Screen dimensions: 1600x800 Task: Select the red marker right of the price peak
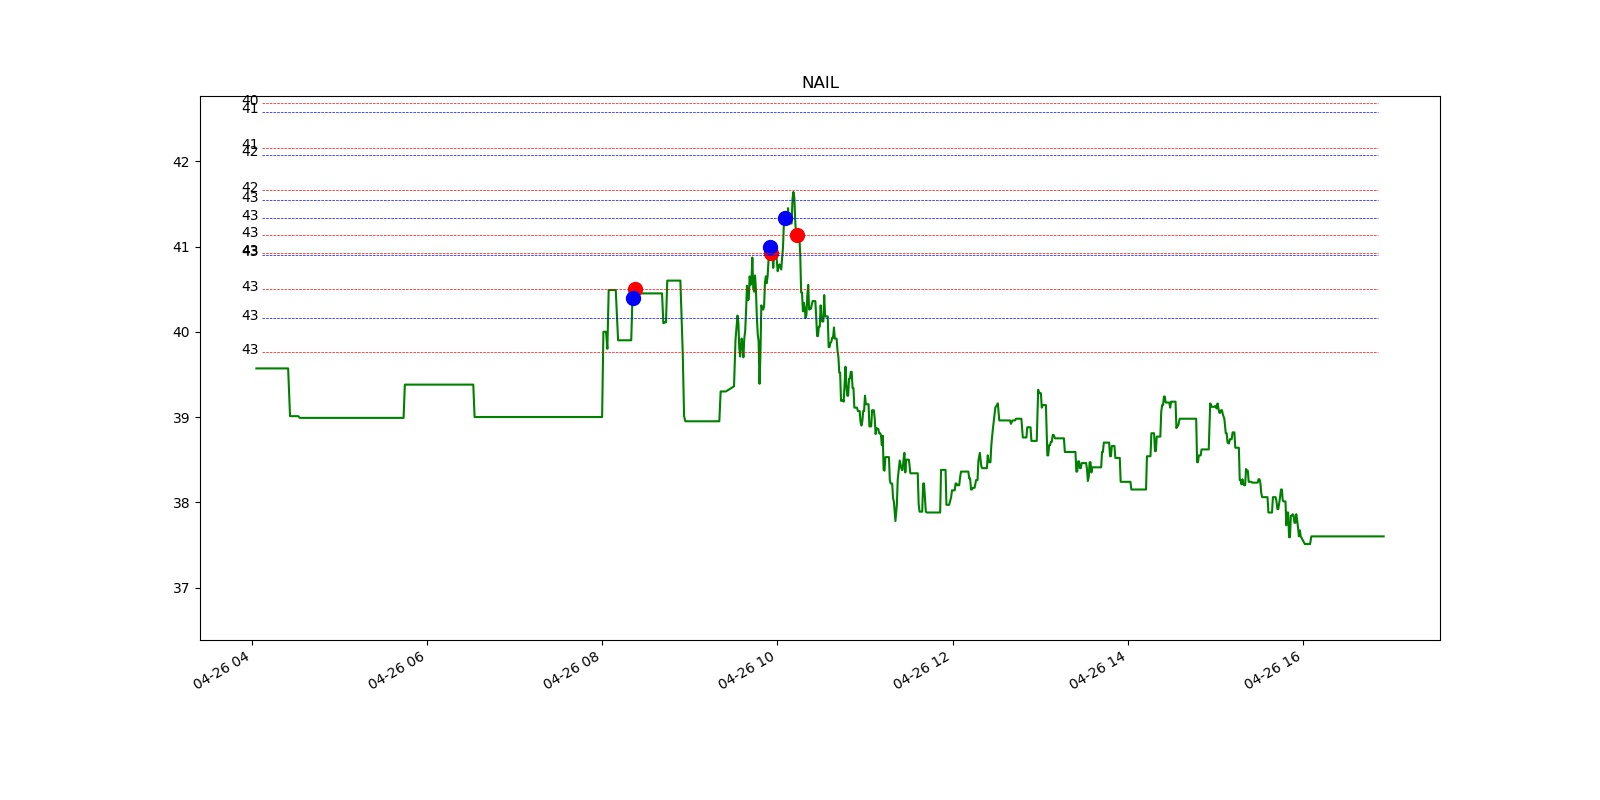coord(797,235)
